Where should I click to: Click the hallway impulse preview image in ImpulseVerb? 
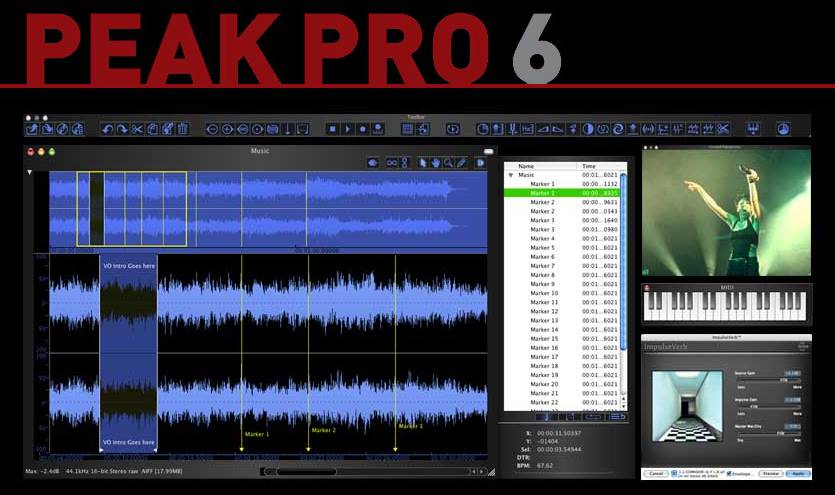pos(687,406)
